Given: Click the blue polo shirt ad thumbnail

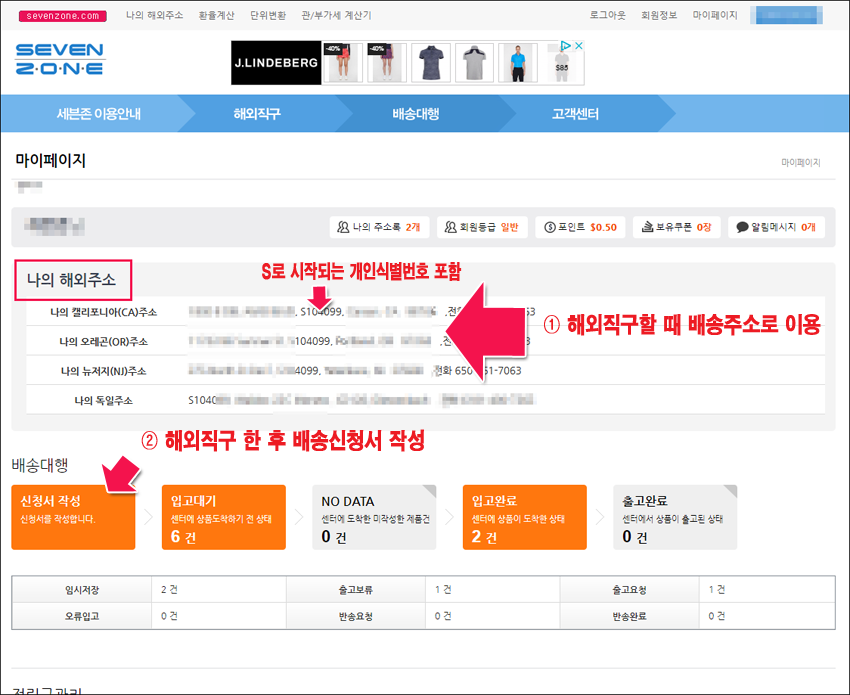Looking at the screenshot, I should 516,63.
